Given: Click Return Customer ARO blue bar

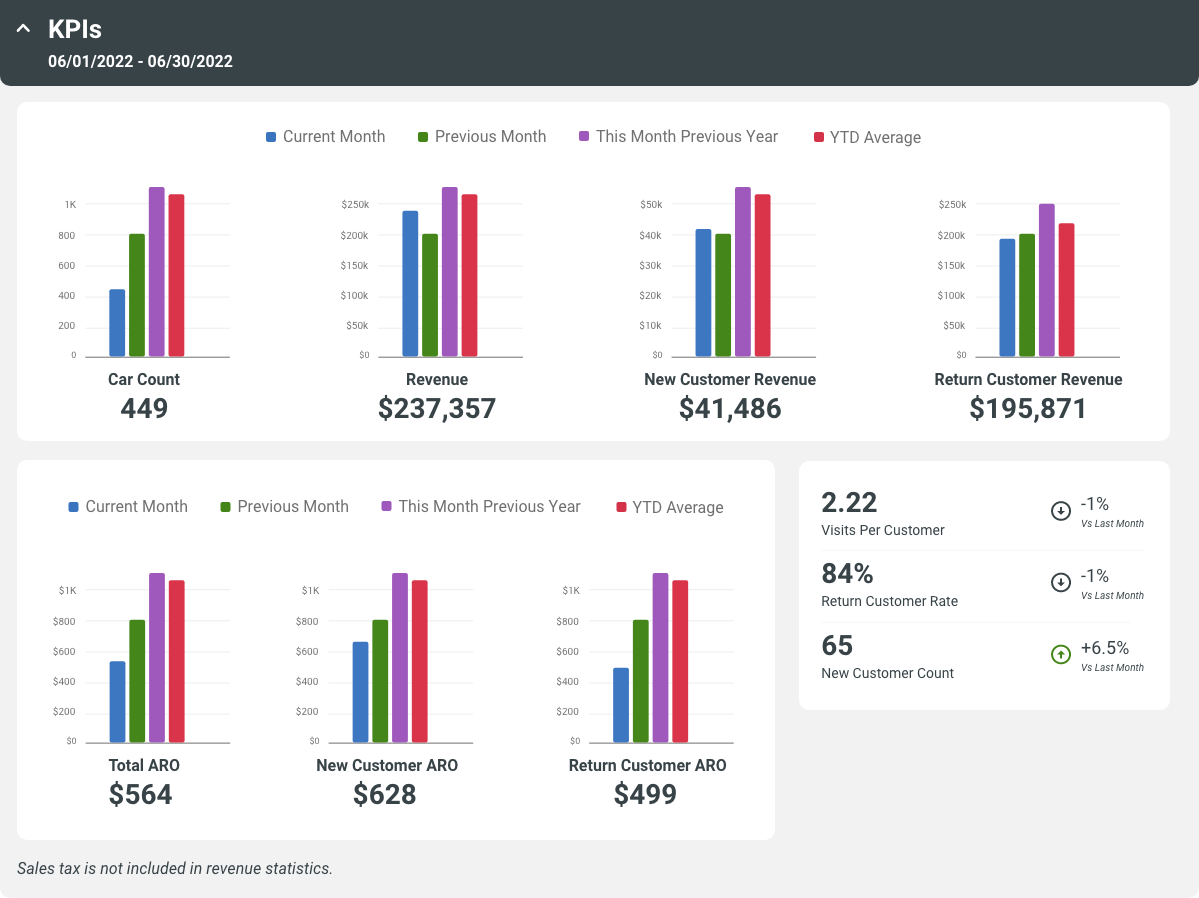Looking at the screenshot, I should point(621,705).
